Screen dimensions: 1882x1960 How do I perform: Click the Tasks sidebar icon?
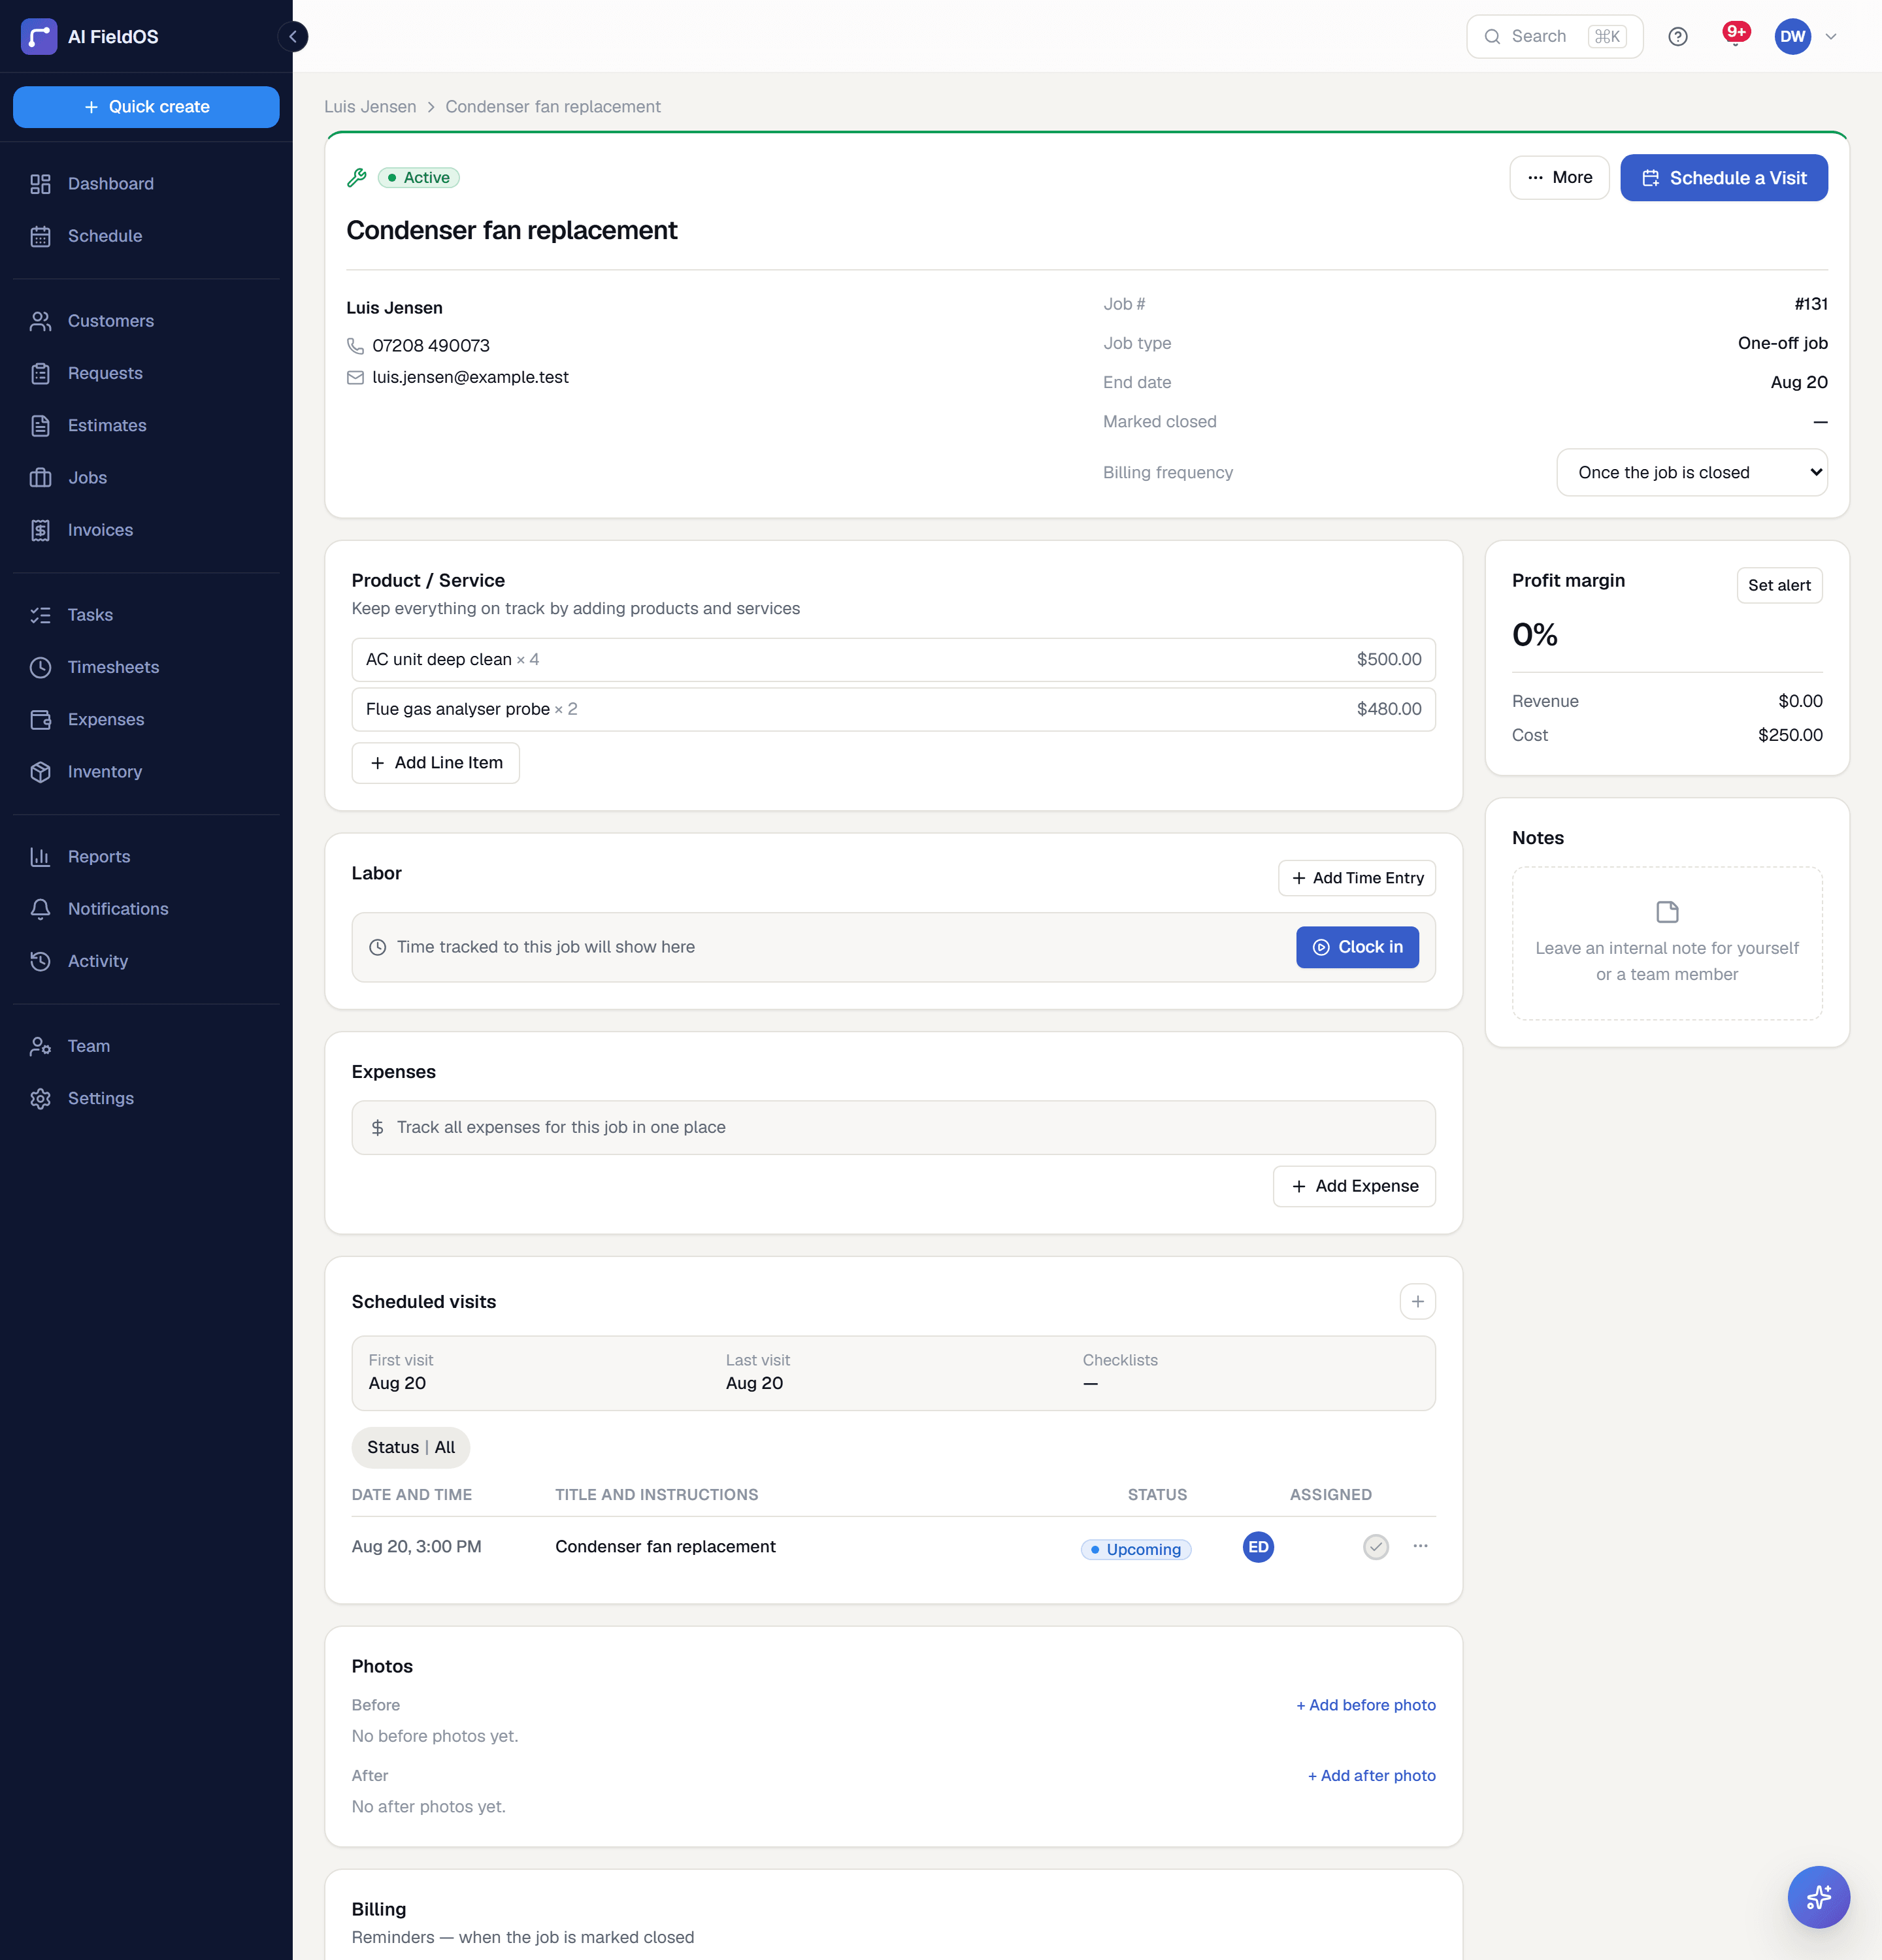click(x=40, y=615)
